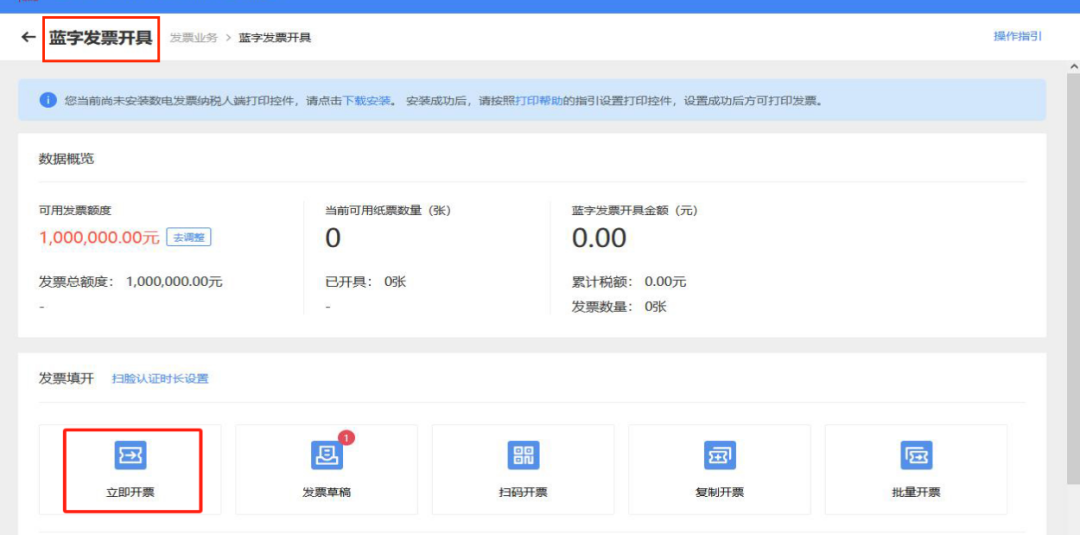Click the 发票草稿 draft icon
This screenshot has height=535, width=1080.
(x=326, y=454)
